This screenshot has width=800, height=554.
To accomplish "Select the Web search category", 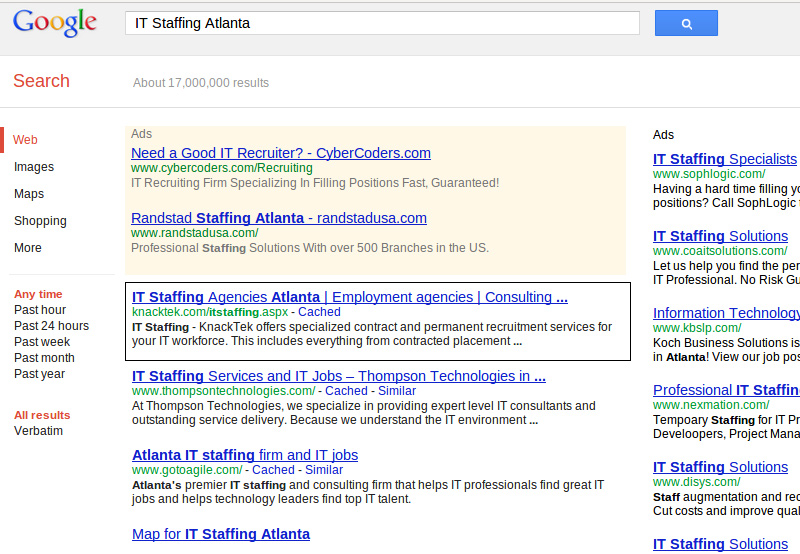I will tap(25, 140).
